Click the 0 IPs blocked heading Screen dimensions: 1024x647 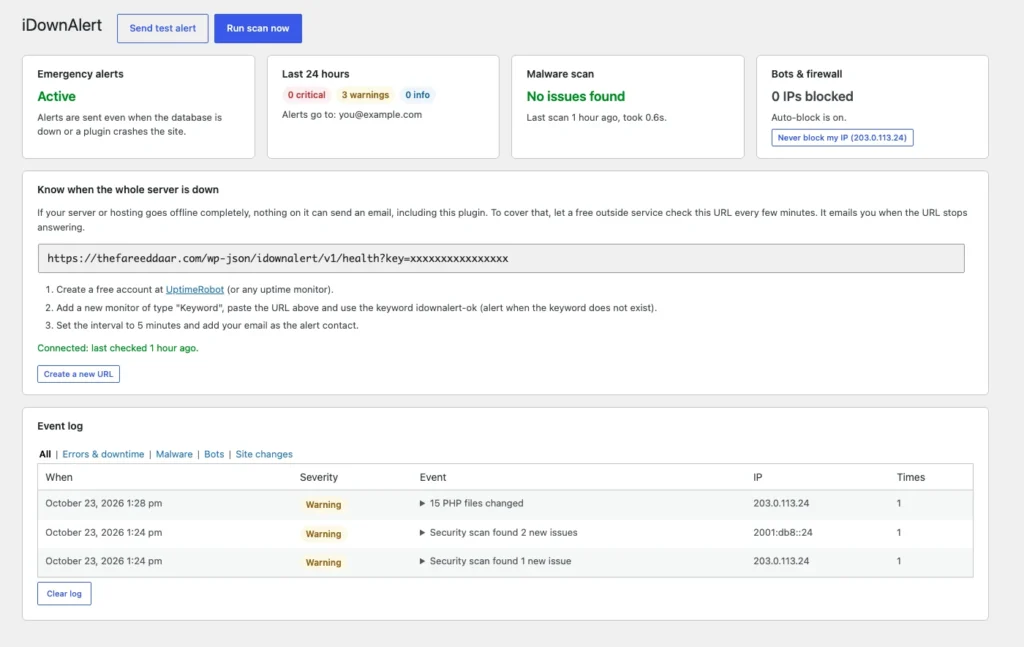coord(812,97)
